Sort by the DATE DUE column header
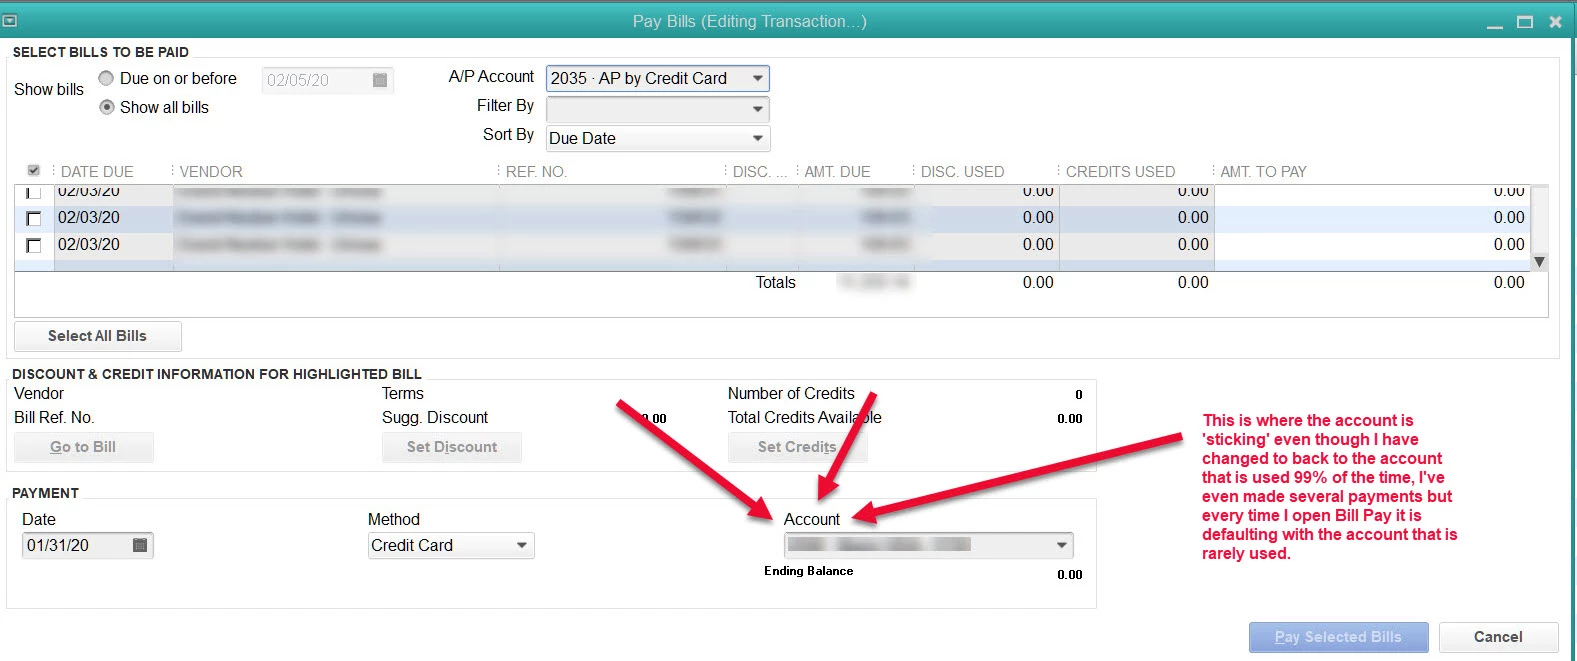Image resolution: width=1577 pixels, height=661 pixels. 97,172
